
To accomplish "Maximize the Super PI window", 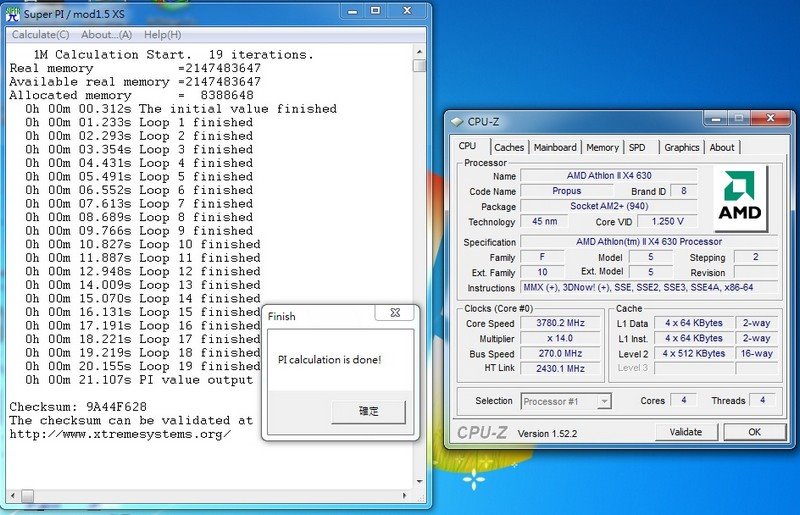I will [376, 11].
